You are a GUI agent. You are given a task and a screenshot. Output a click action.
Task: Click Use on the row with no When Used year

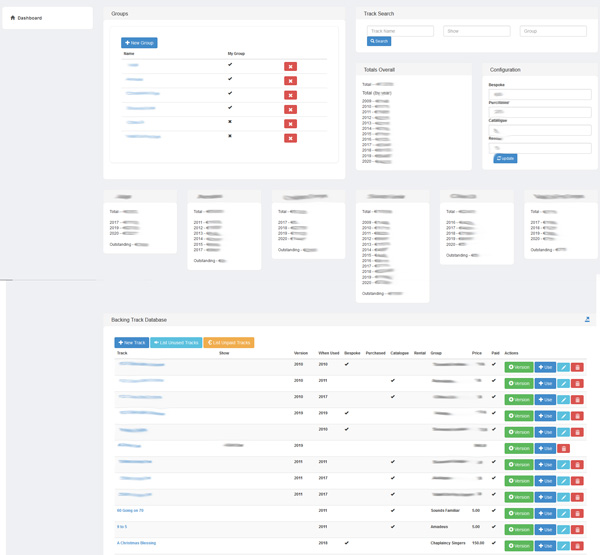pyautogui.click(x=545, y=448)
